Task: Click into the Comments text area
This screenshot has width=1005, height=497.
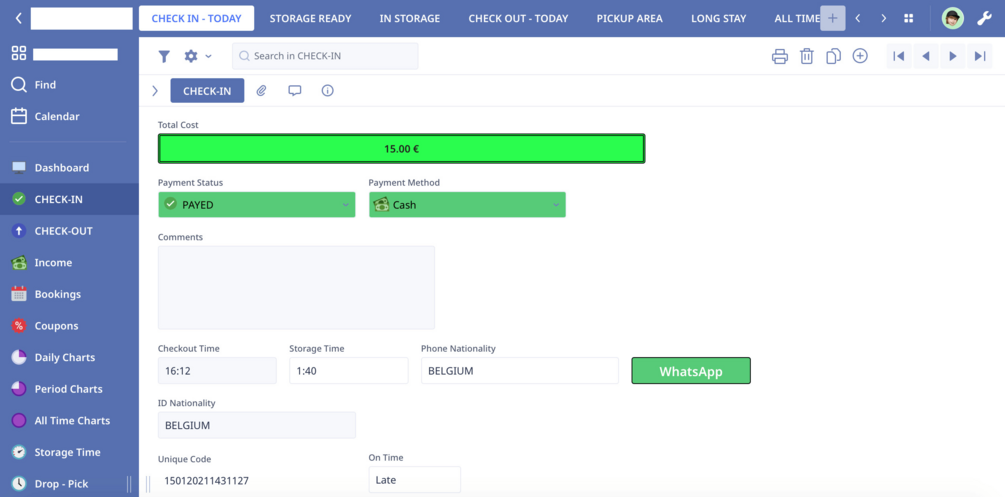Action: [296, 287]
